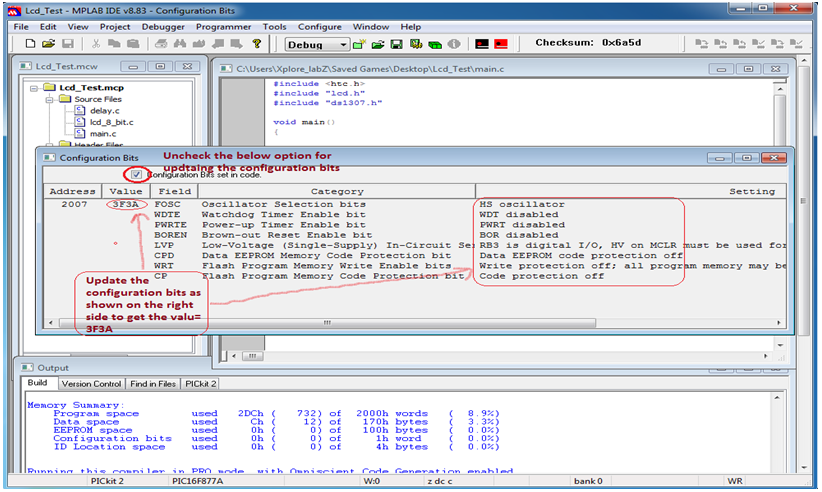822x492 pixels.
Task: Click the New Project icon beside Debug
Action: (x=359, y=45)
